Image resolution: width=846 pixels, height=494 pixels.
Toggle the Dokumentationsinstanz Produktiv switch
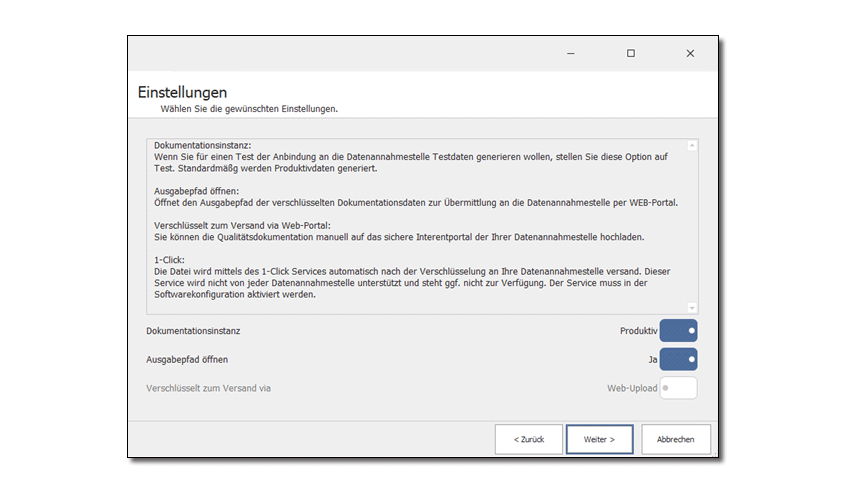pos(678,330)
